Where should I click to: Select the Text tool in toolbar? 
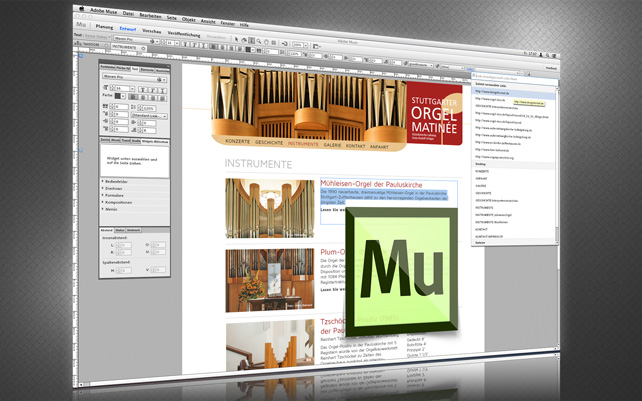[251, 41]
